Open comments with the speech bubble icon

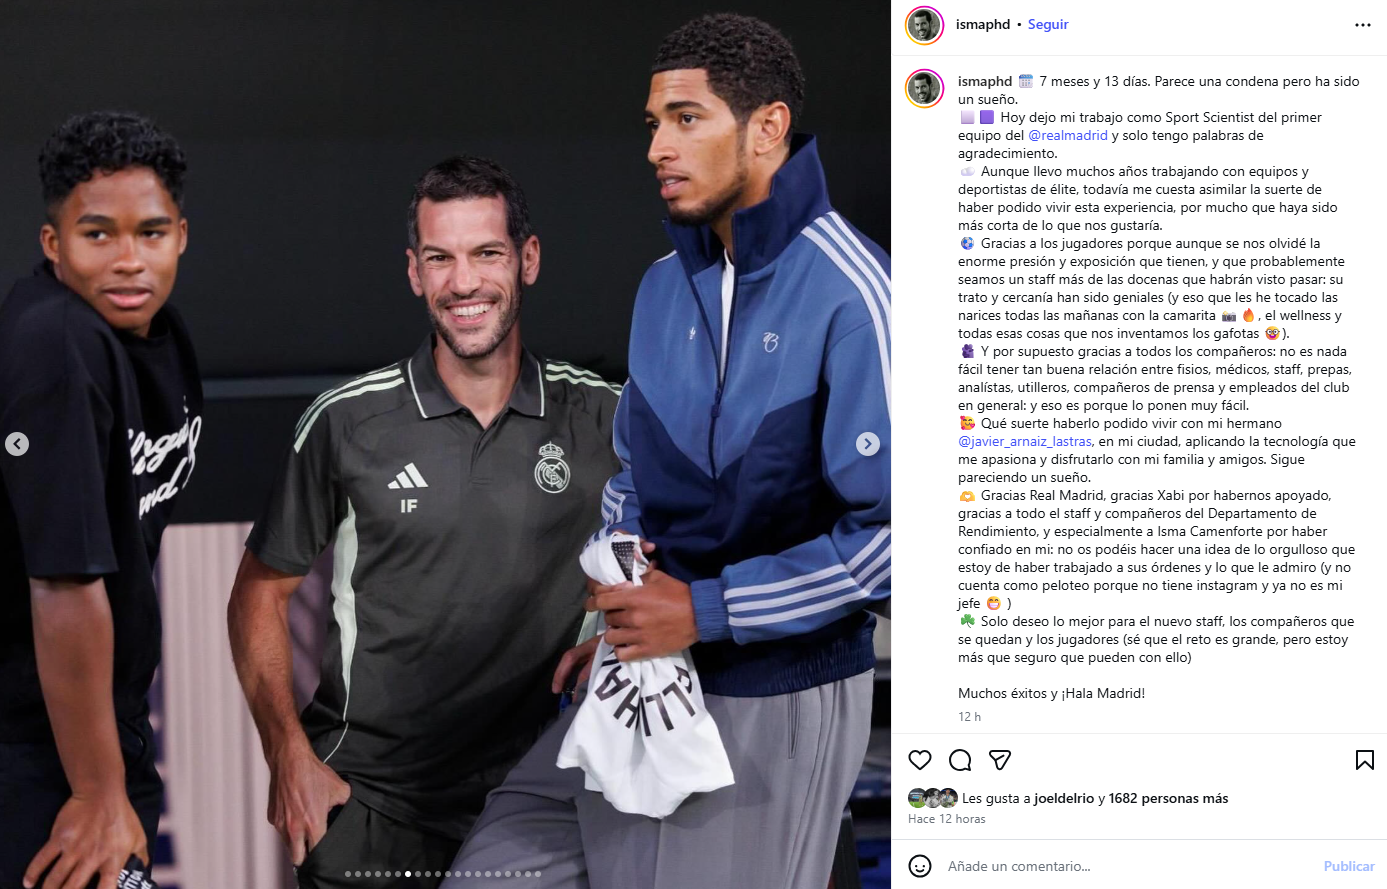point(960,760)
